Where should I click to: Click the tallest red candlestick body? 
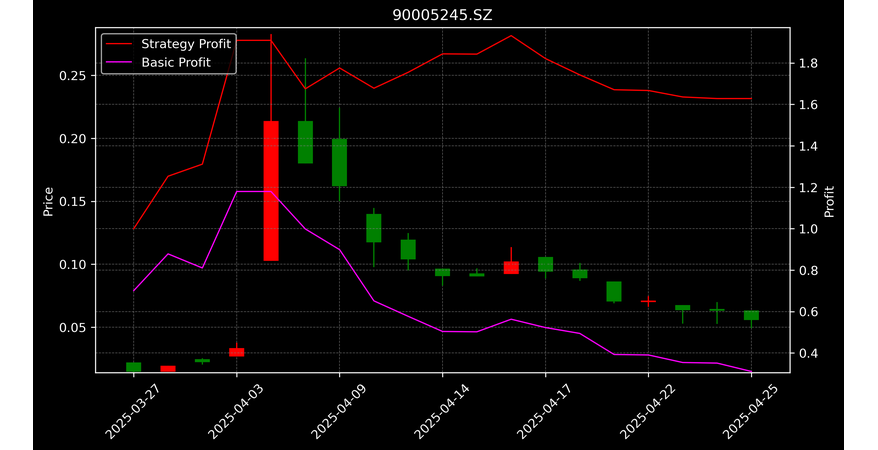[x=271, y=191]
